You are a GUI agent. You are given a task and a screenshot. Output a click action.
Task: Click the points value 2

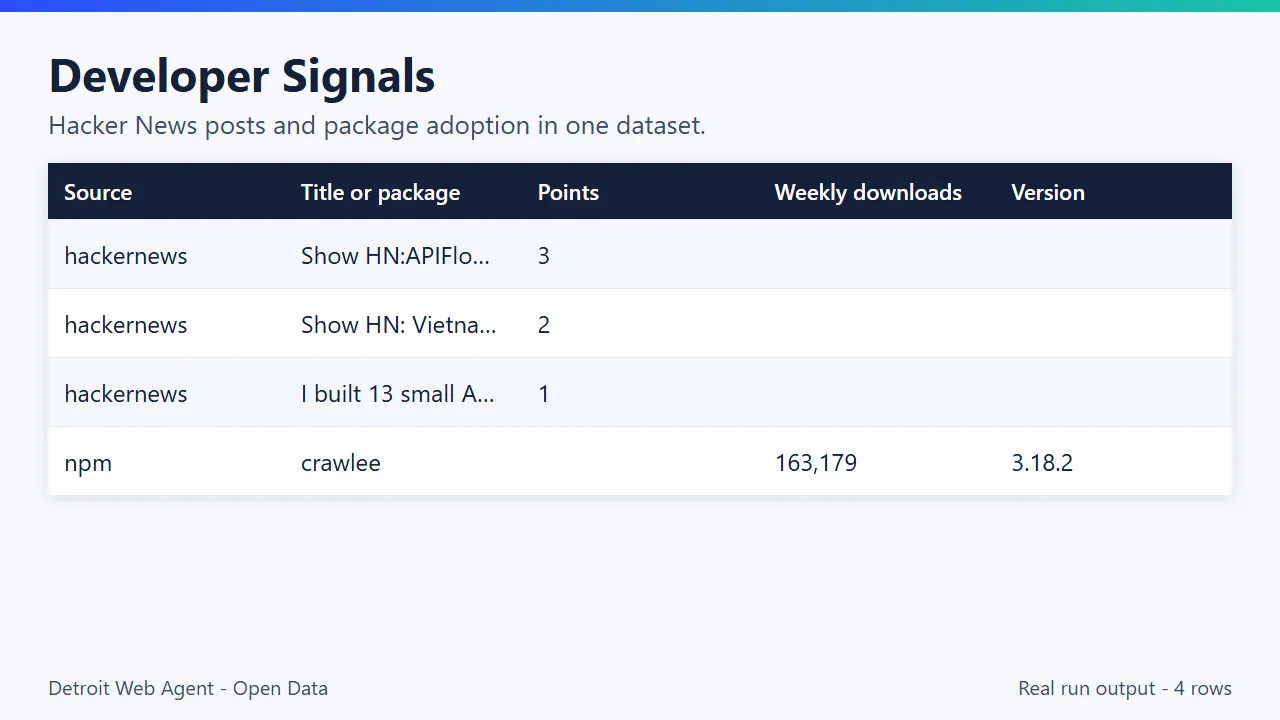pos(544,324)
